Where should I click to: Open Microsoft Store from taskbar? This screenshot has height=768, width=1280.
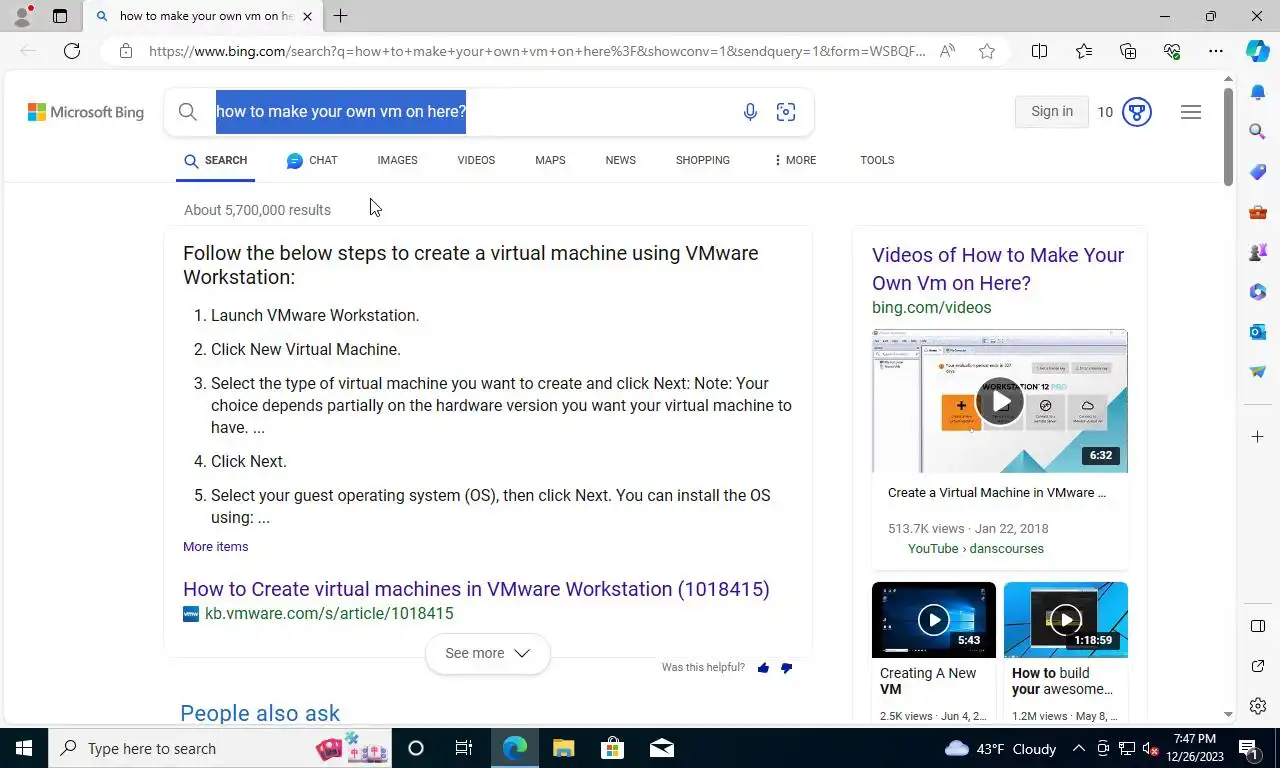click(612, 748)
